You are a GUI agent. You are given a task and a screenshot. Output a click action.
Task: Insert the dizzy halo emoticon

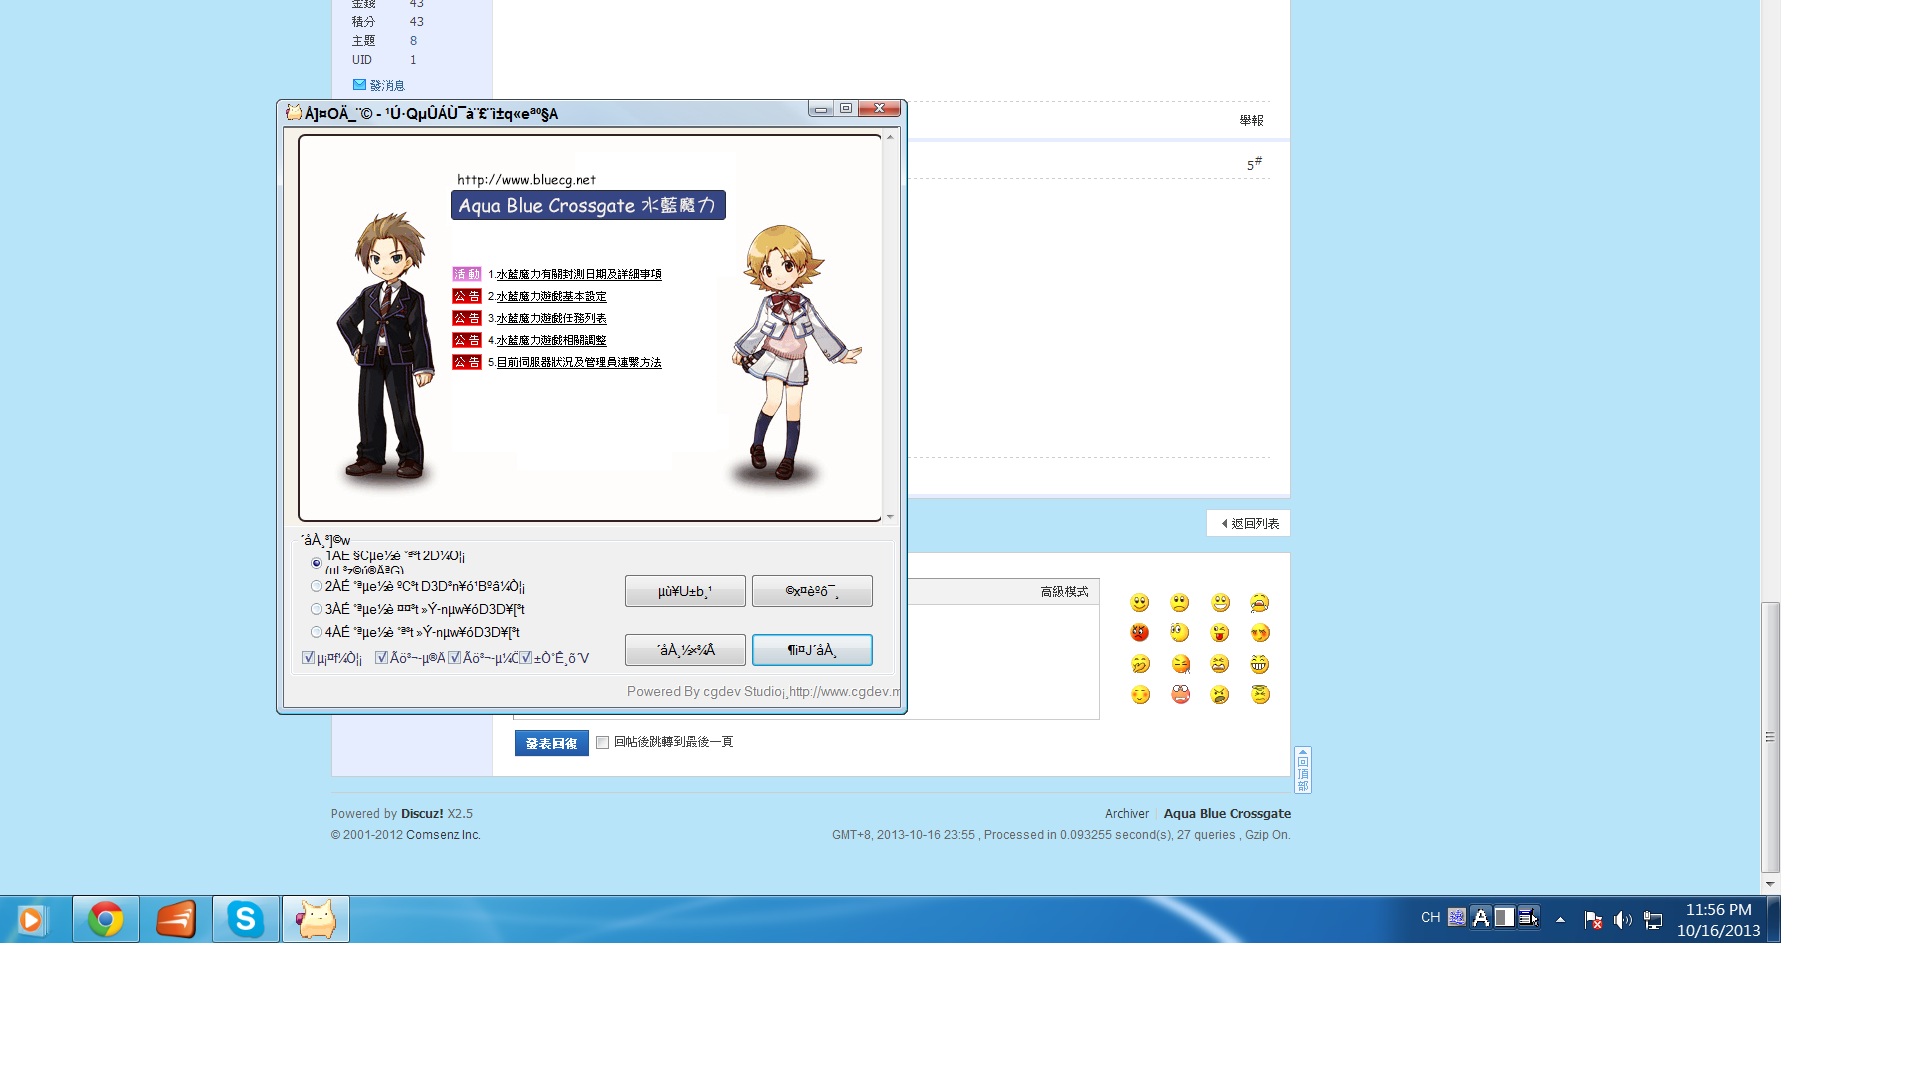point(1260,695)
